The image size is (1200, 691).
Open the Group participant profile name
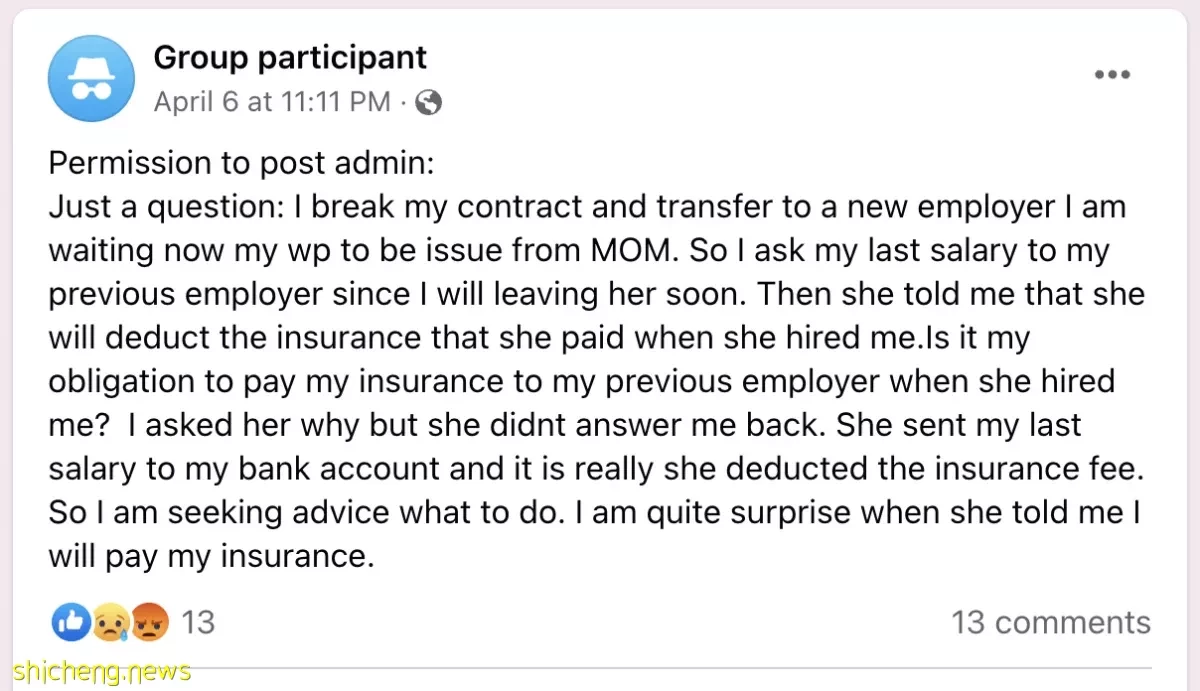290,57
